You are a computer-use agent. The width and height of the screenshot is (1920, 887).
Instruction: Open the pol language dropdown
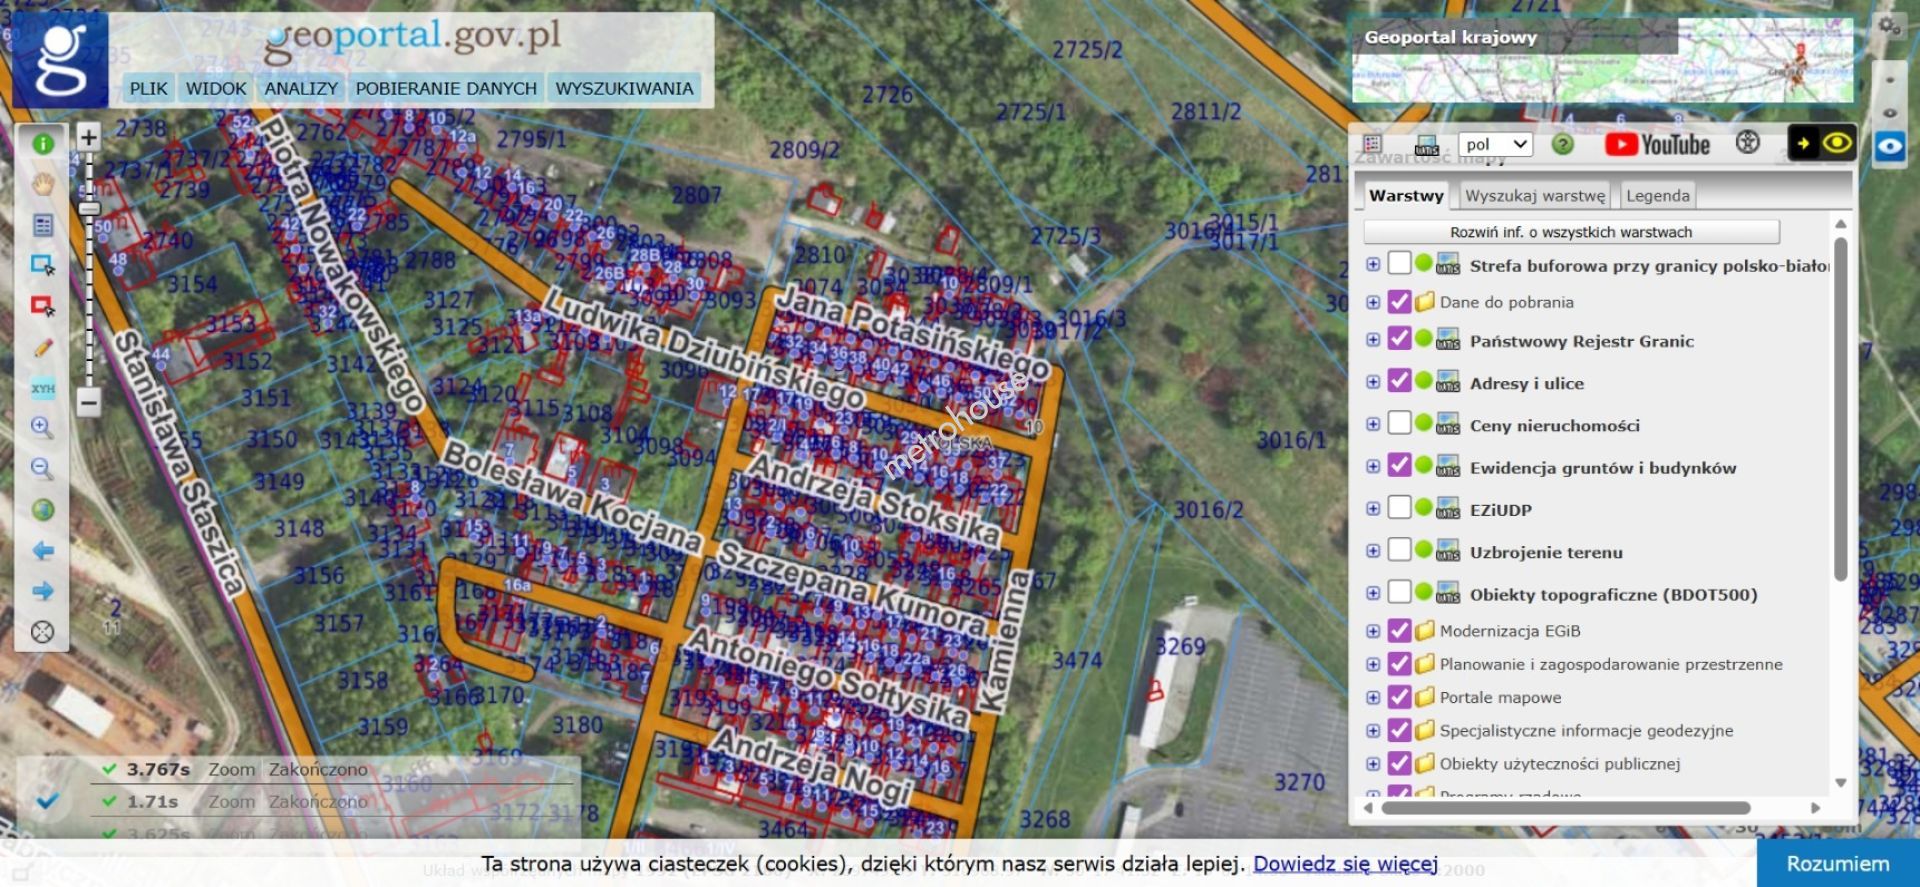1494,145
